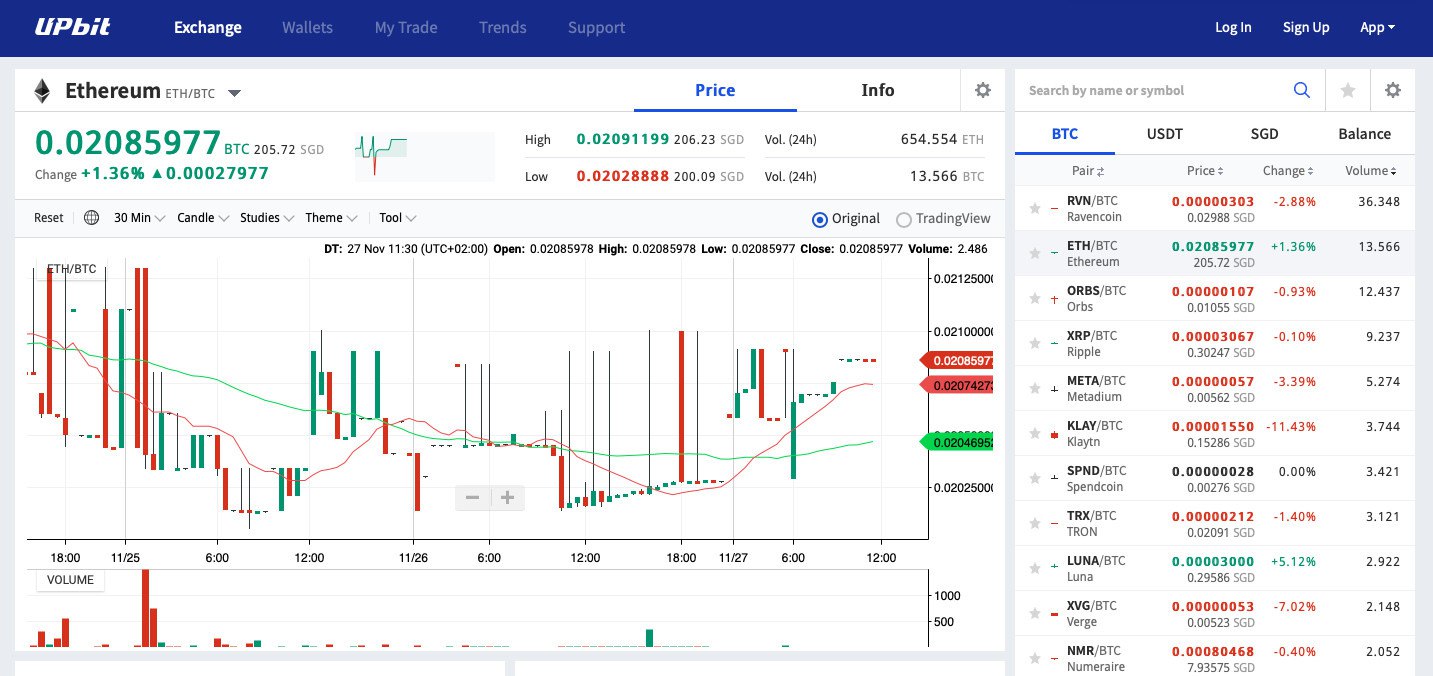The image size is (1433, 676).
Task: Open the Theme dropdown
Action: pyautogui.click(x=331, y=217)
